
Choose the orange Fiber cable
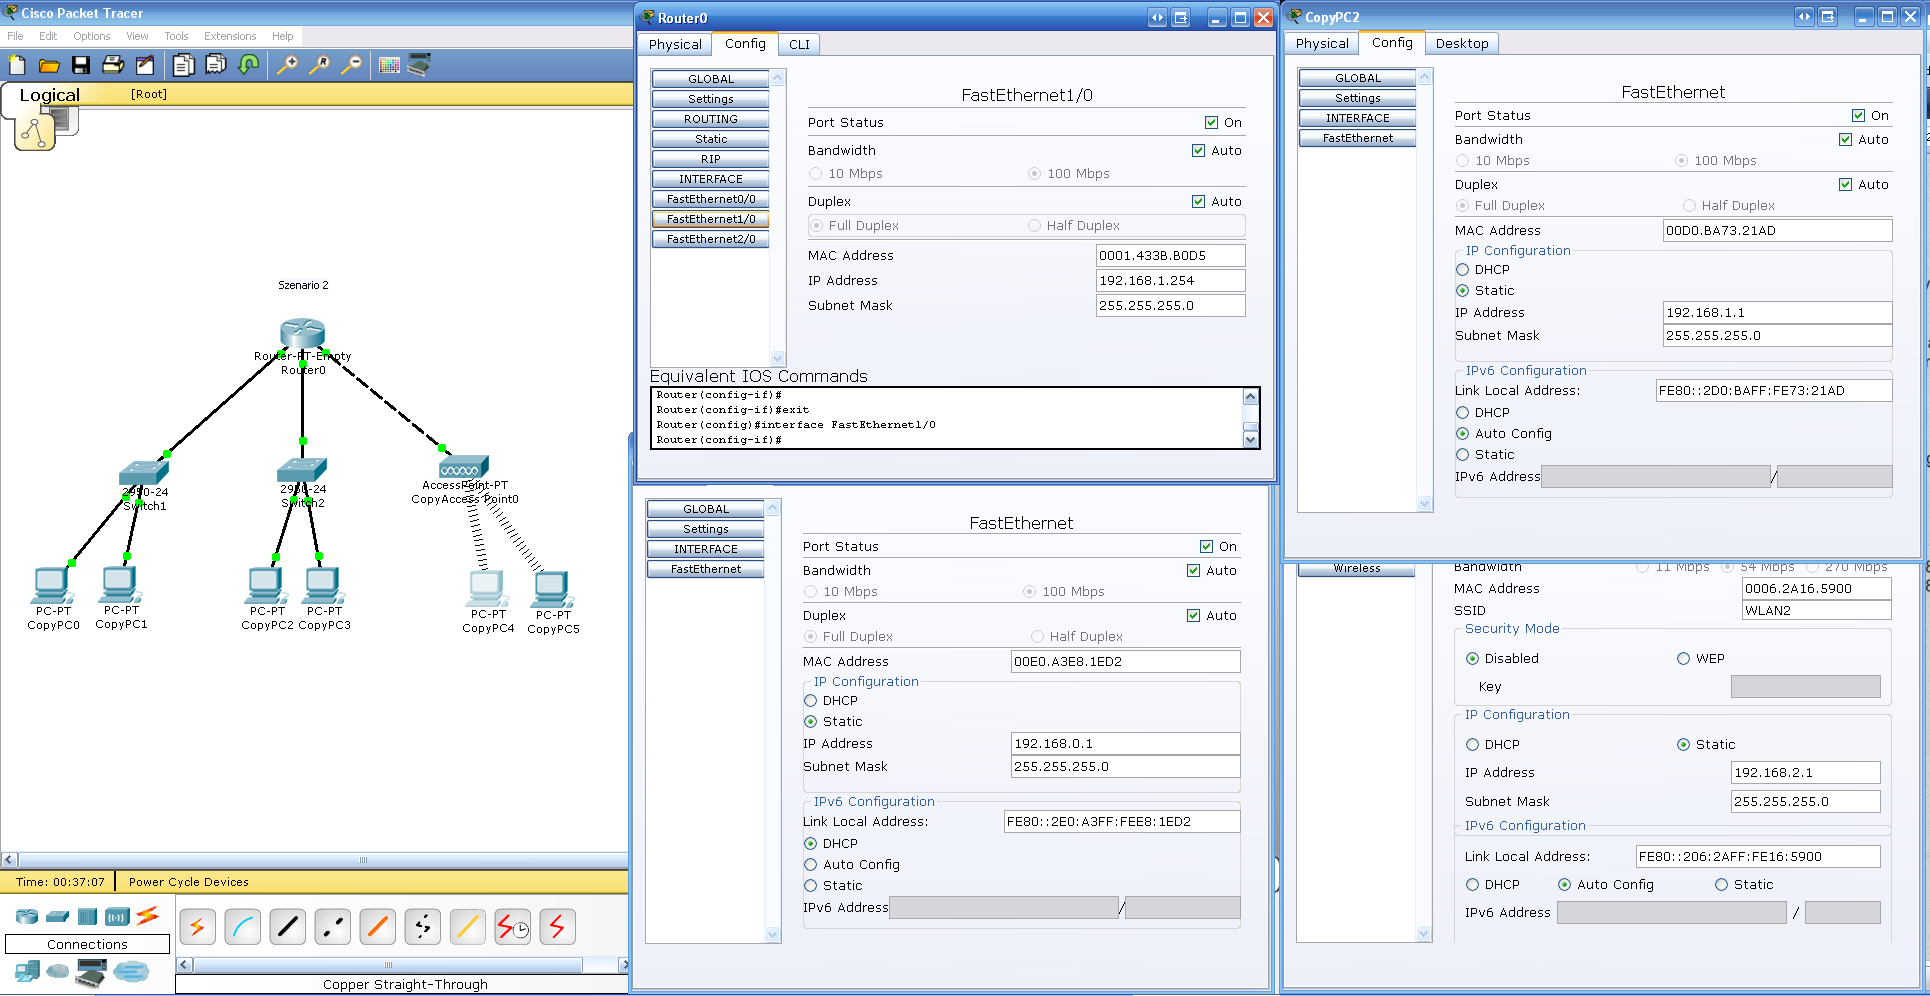(x=377, y=927)
